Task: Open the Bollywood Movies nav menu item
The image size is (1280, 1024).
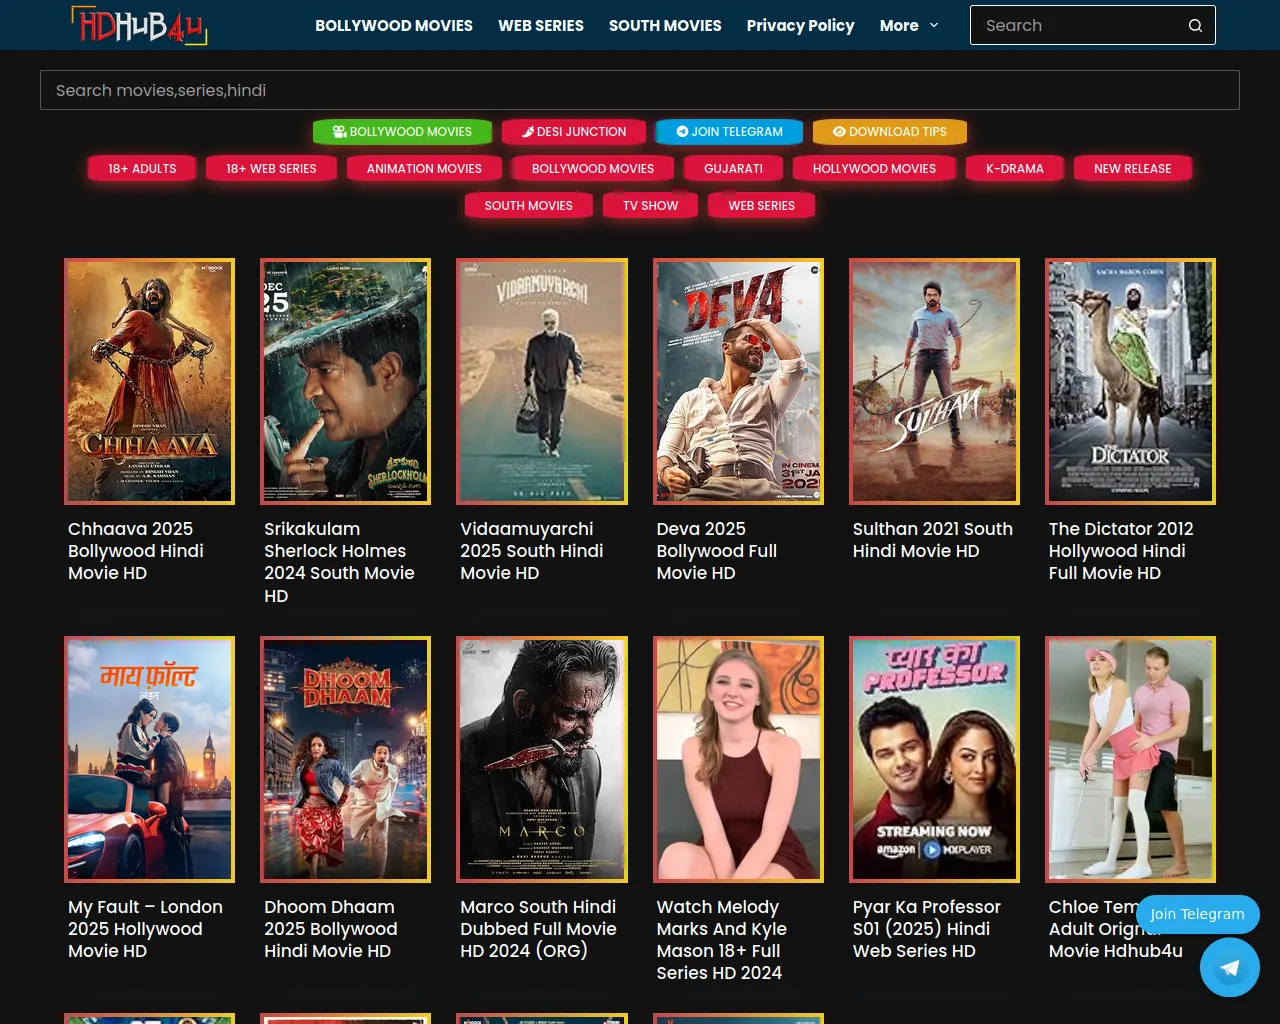Action: point(394,26)
